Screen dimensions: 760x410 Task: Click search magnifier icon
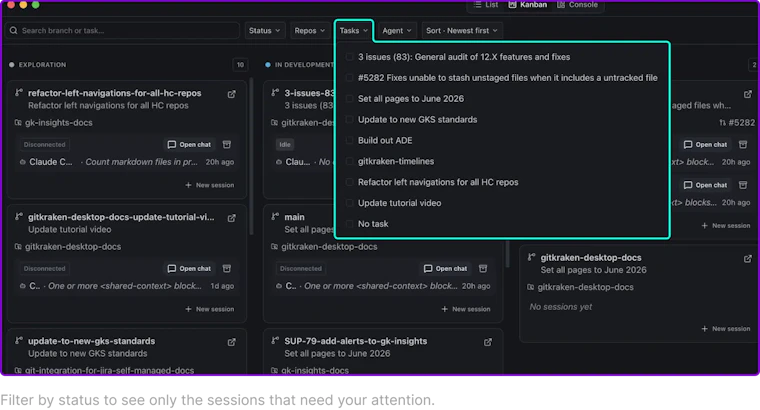[14, 31]
